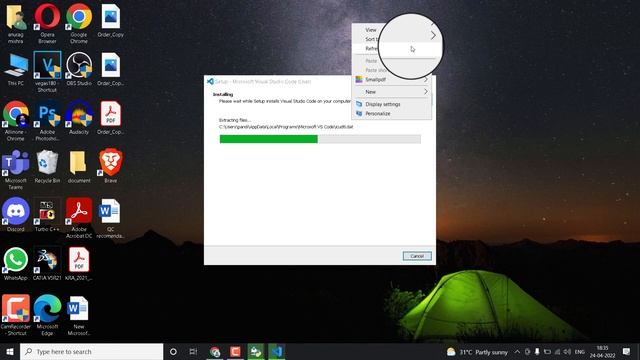Image resolution: width=640 pixels, height=360 pixels.
Task: Select the Brave browser shortcut
Action: tap(111, 166)
